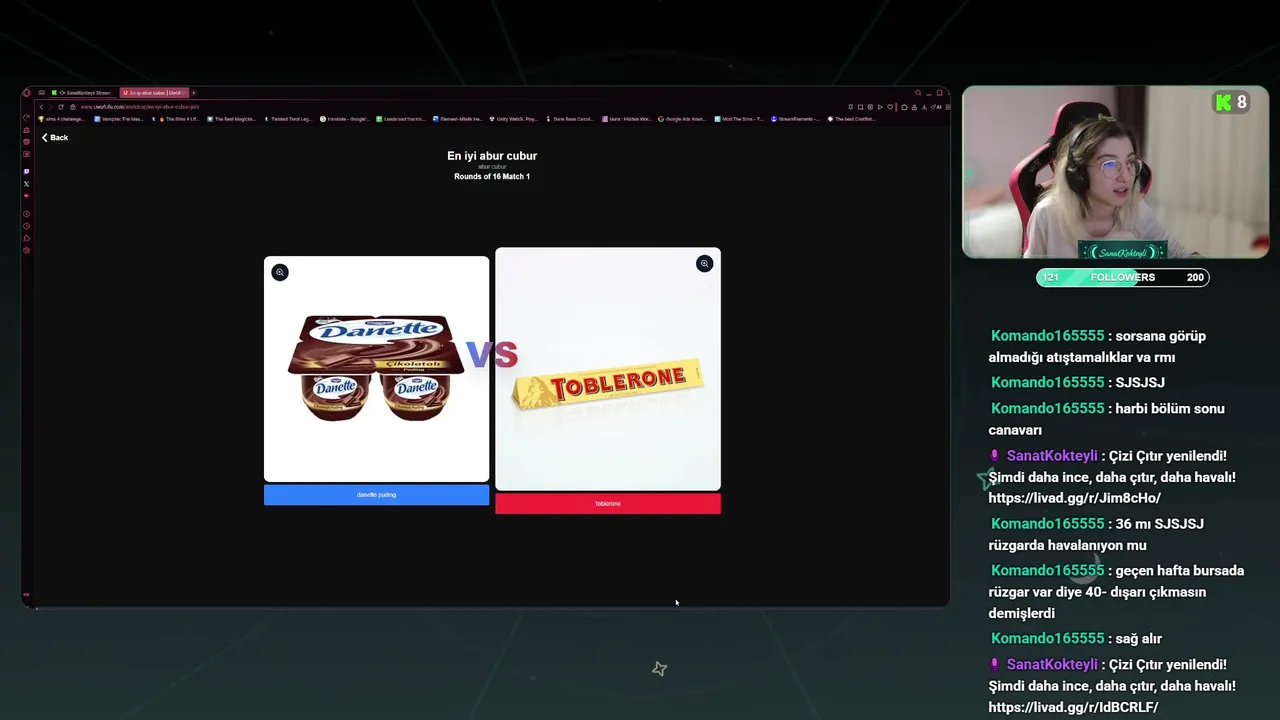The image size is (1280, 720).
Task: Click the 'Rounds of 16 Match 1' text
Action: point(492,176)
